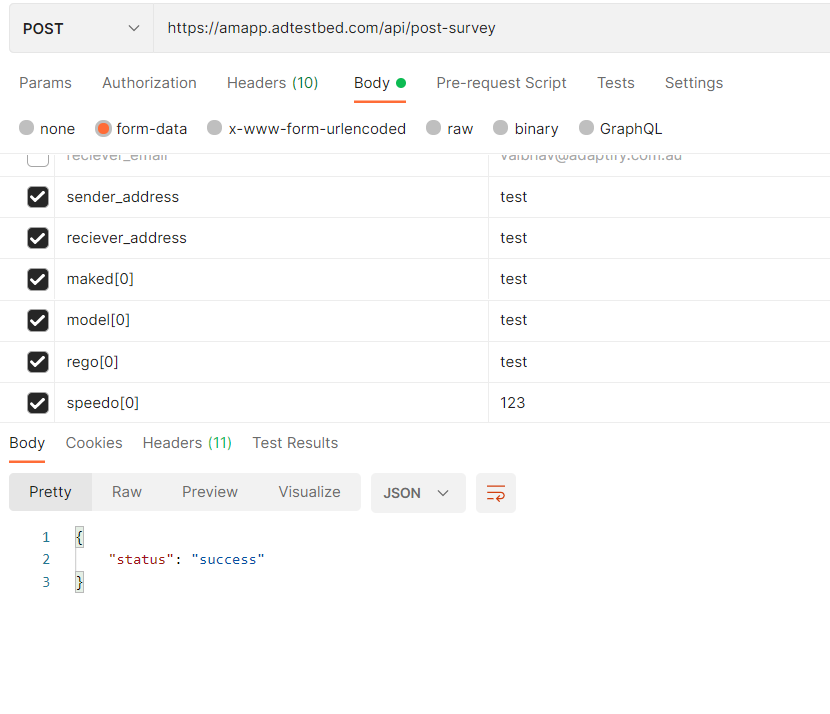Click the sender_address key cell

tap(272, 197)
